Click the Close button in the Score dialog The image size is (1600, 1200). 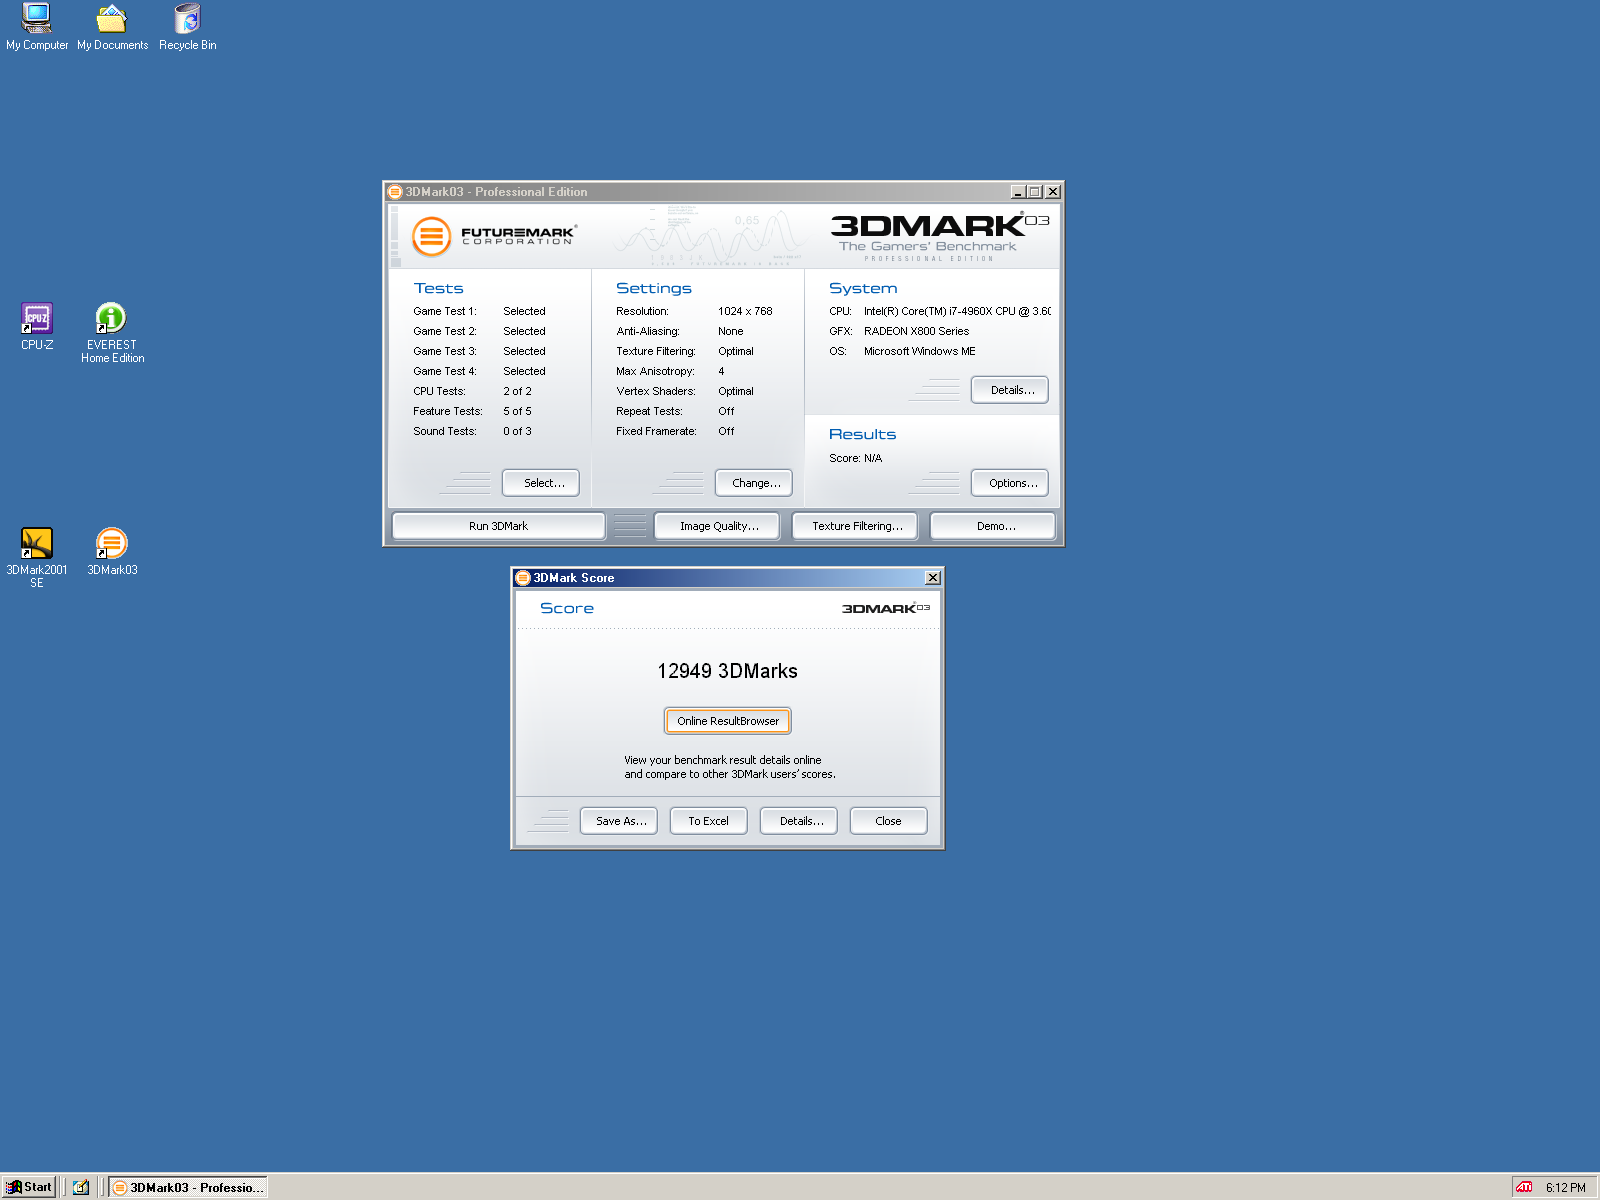tap(889, 821)
